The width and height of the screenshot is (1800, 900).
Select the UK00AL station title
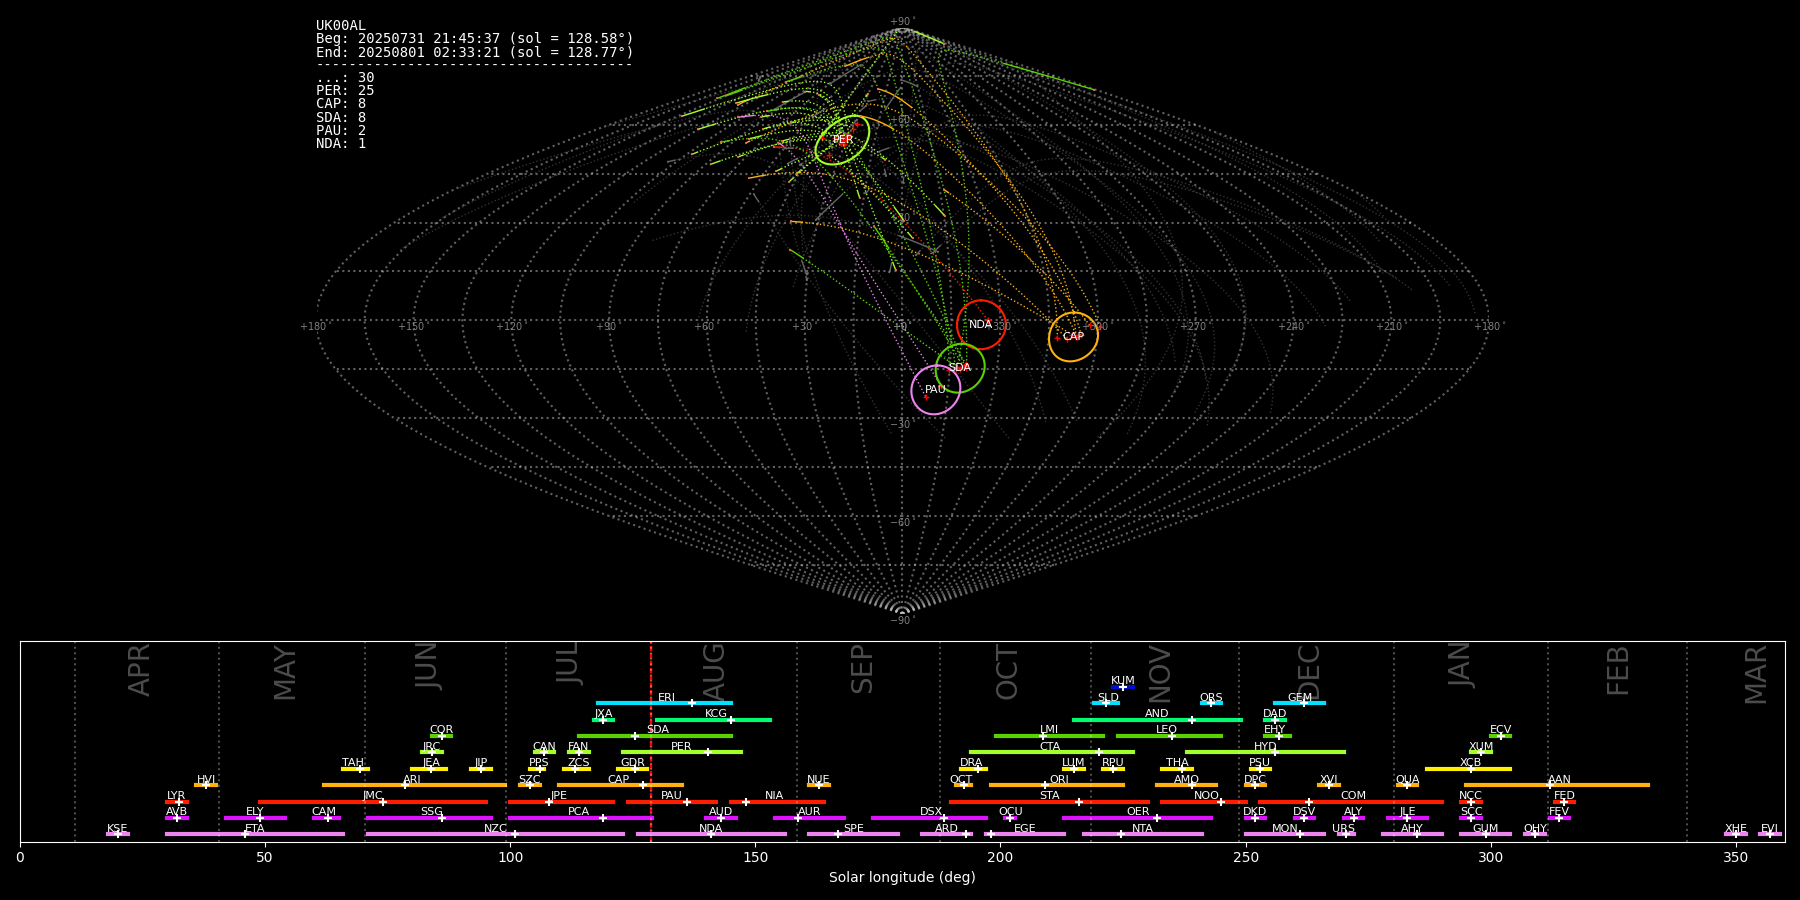pyautogui.click(x=341, y=26)
